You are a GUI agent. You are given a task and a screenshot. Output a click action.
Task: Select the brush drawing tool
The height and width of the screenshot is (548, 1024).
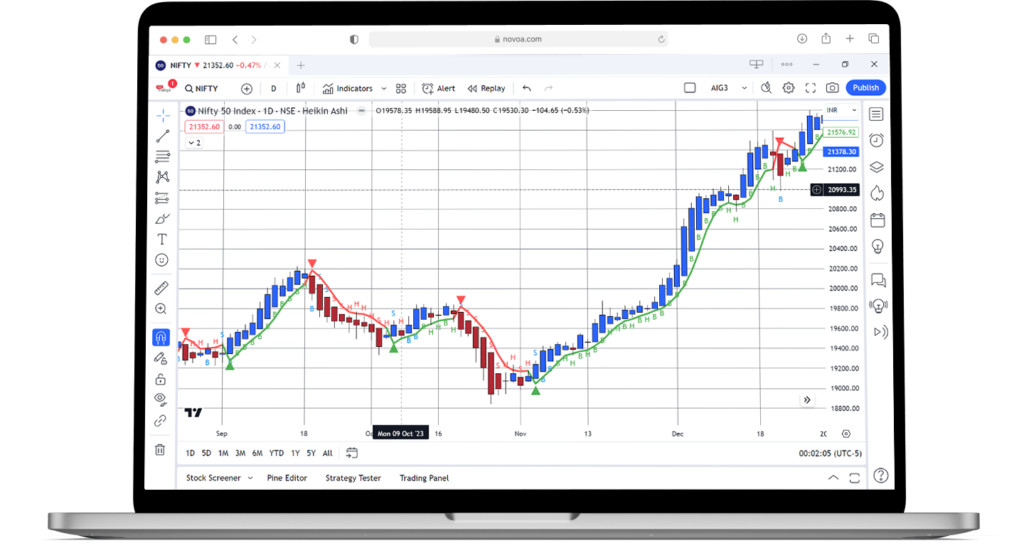tap(162, 219)
